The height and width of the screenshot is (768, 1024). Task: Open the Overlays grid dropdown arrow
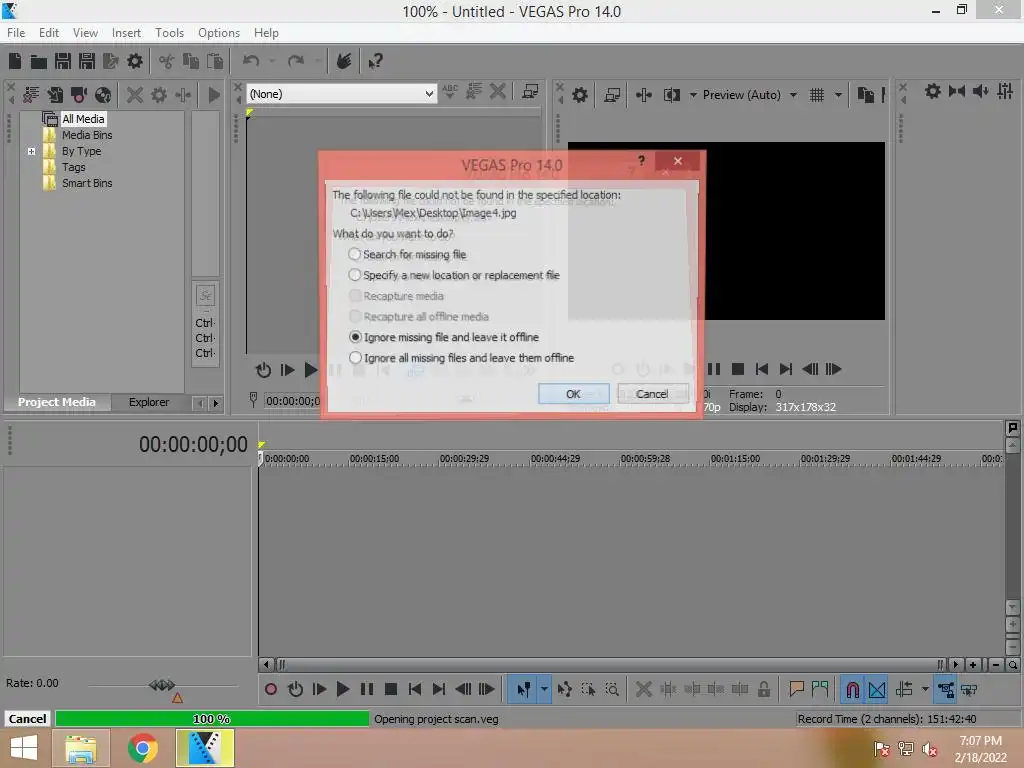point(838,95)
